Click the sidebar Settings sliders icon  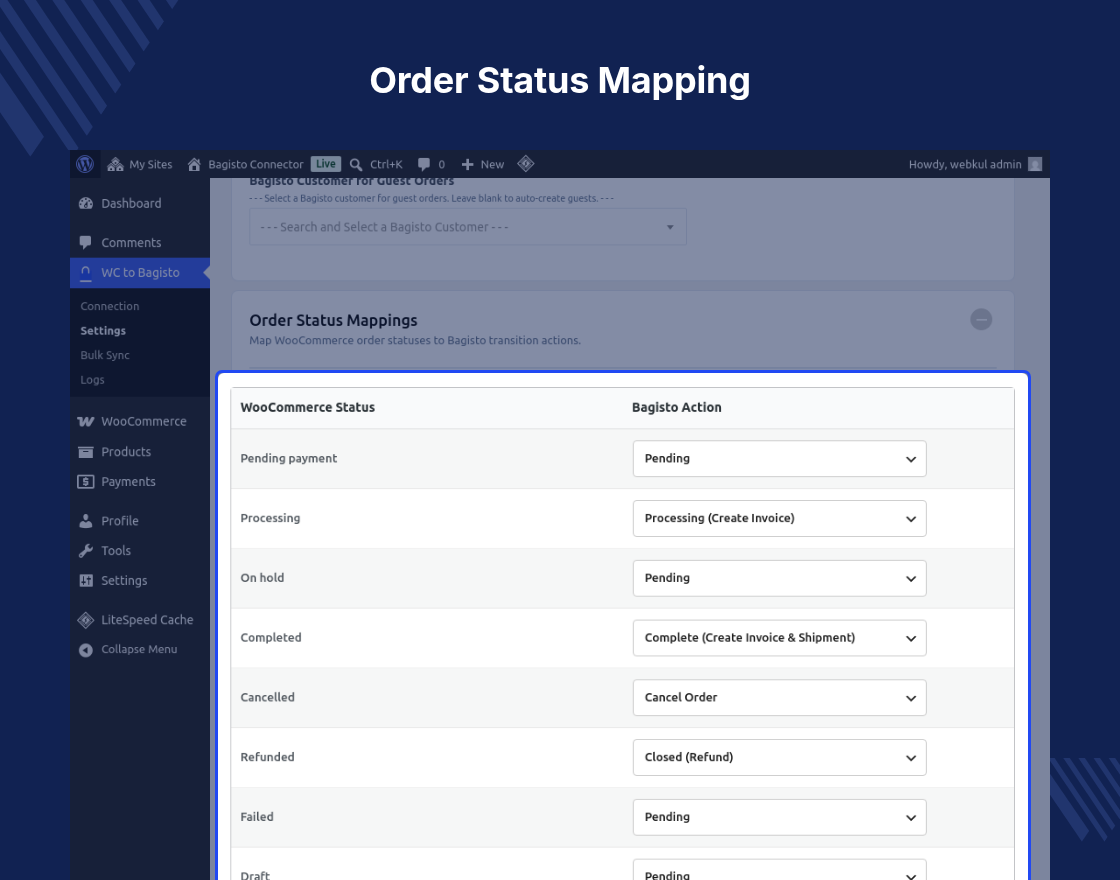click(x=86, y=581)
